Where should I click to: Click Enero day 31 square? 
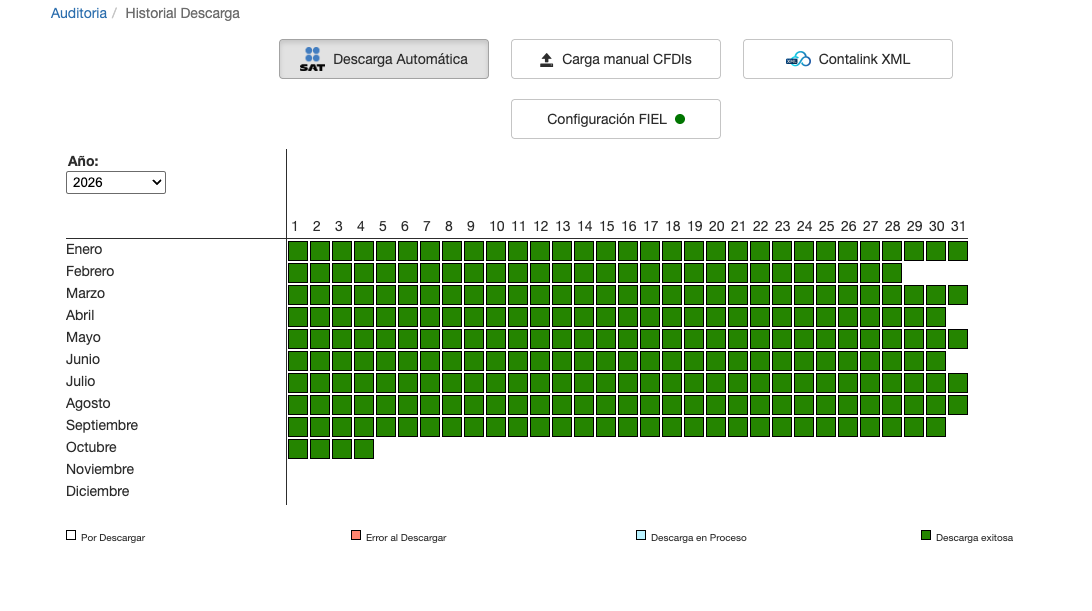[x=958, y=251]
